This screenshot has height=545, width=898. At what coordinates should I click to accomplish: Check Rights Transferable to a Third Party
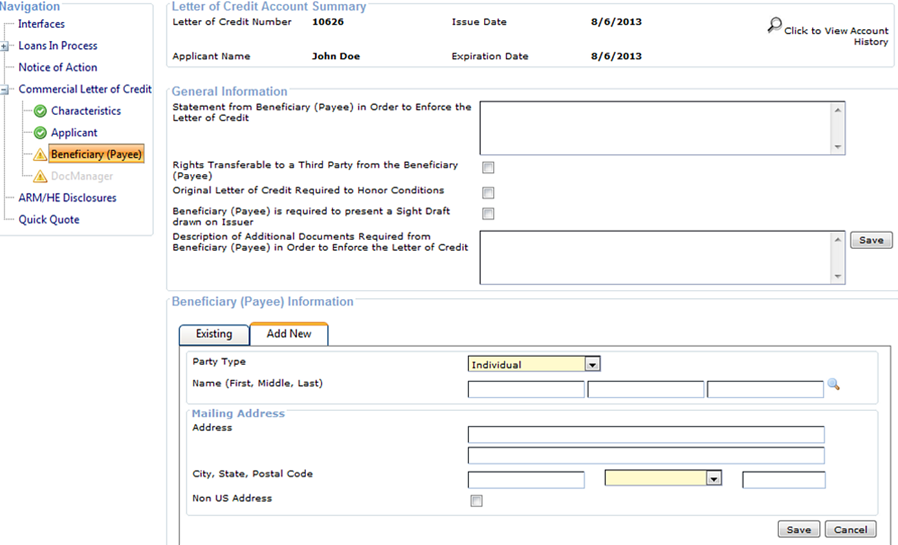point(488,167)
